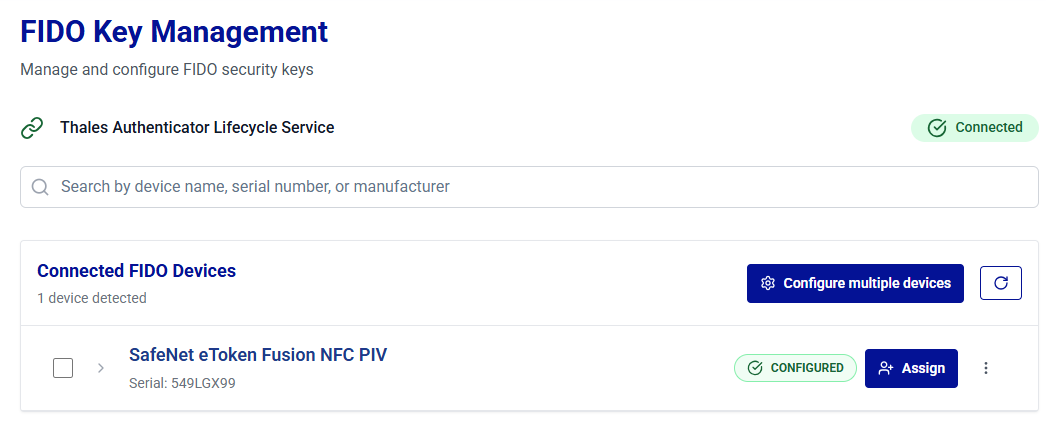Image resolution: width=1046 pixels, height=422 pixels.
Task: Select the serial number 549LGX99 text
Action: [182, 383]
